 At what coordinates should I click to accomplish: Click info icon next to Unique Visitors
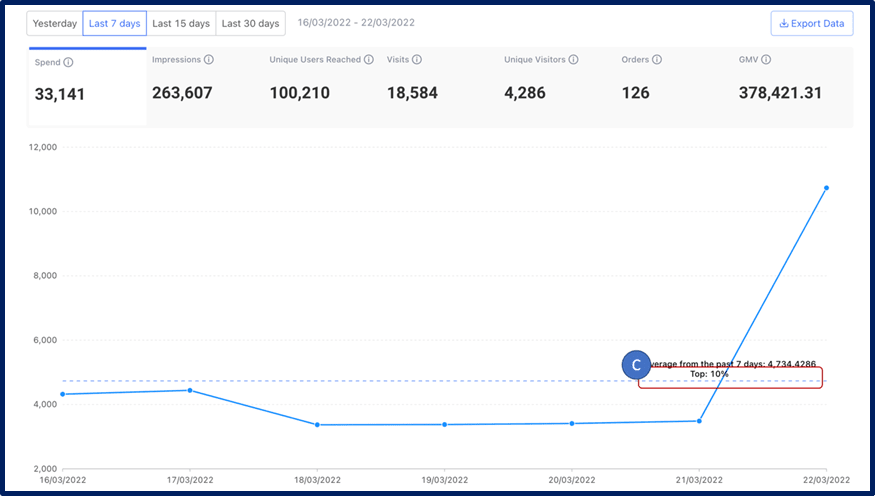tap(573, 60)
